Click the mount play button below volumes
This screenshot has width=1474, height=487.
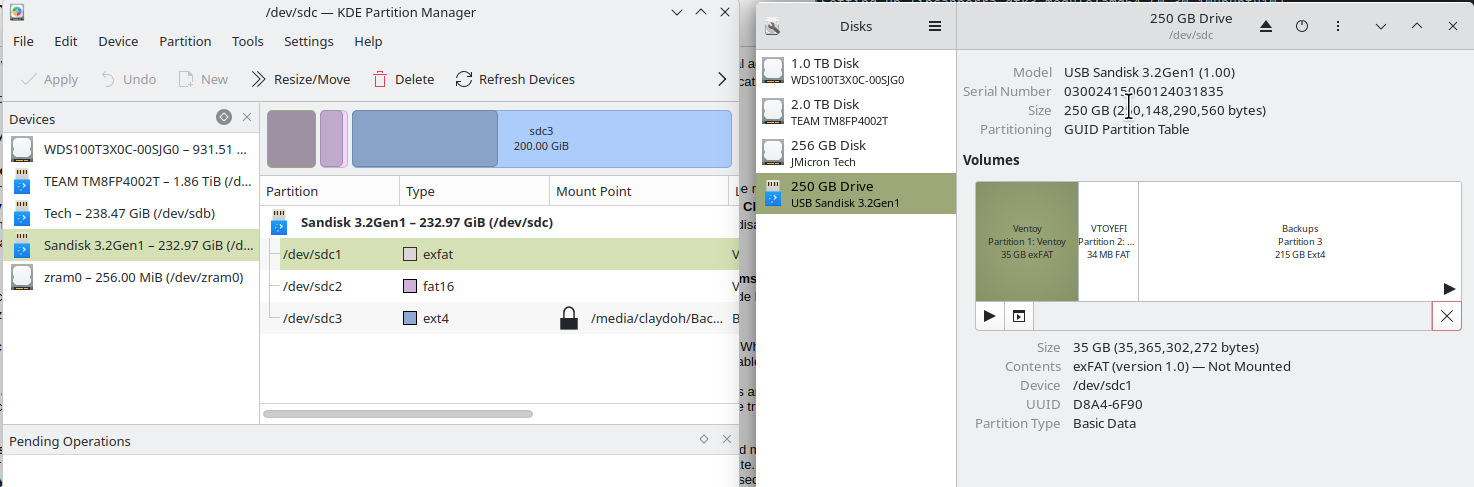pos(990,316)
